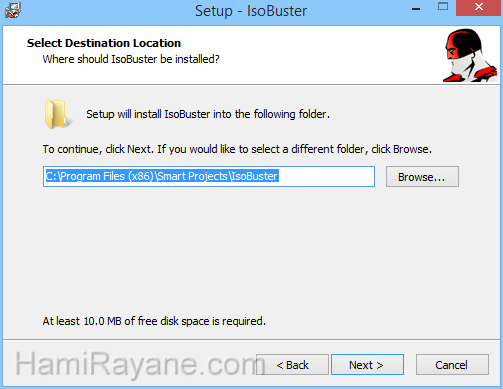Click the destination folder path field

click(x=209, y=176)
